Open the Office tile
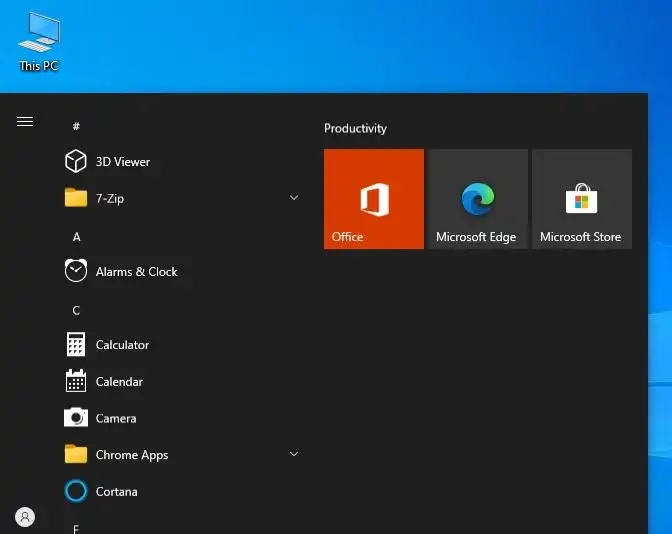This screenshot has width=672, height=534. [374, 199]
